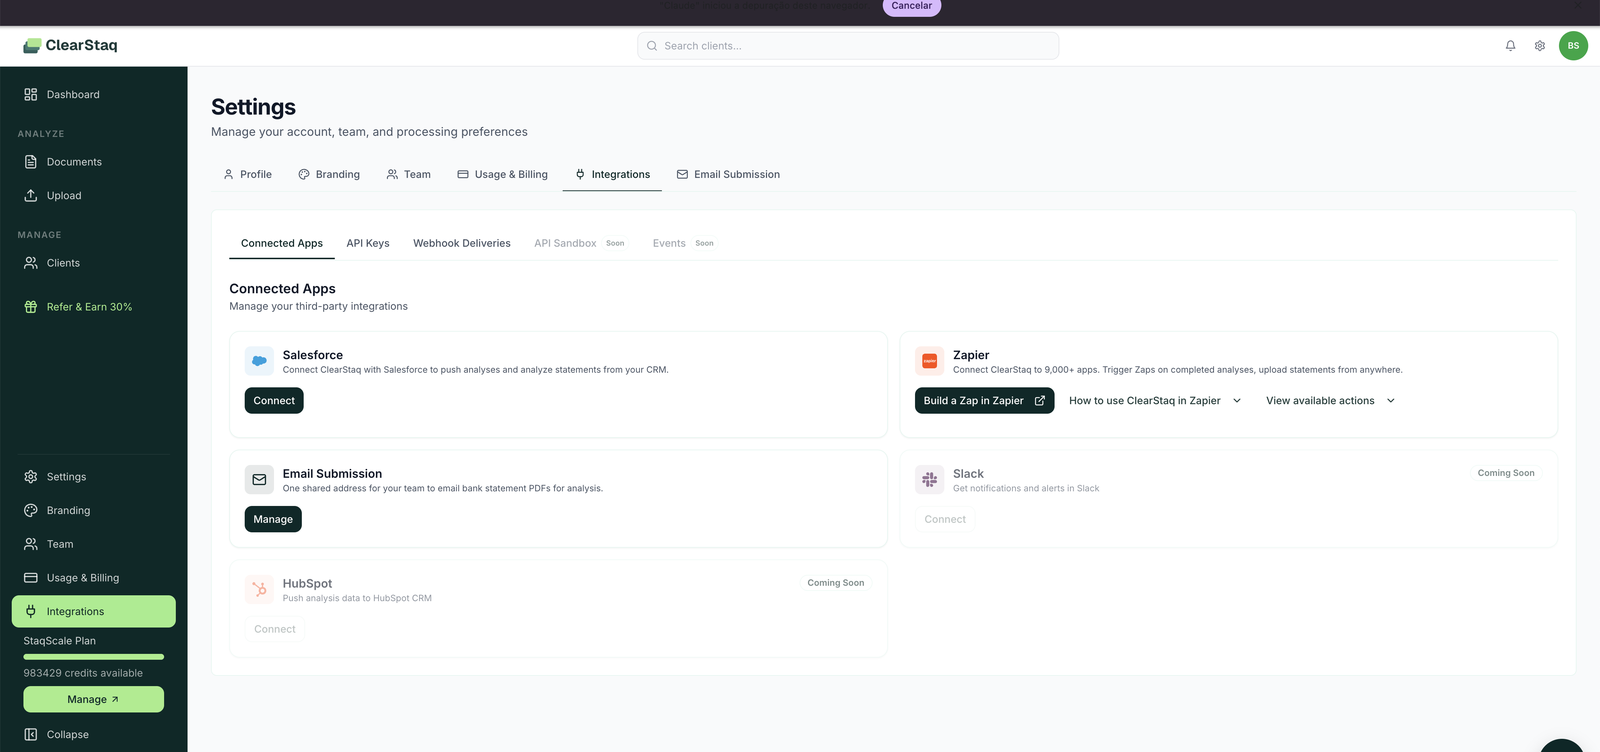Click the disabled Slack Connect button
The image size is (1600, 752).
(945, 519)
